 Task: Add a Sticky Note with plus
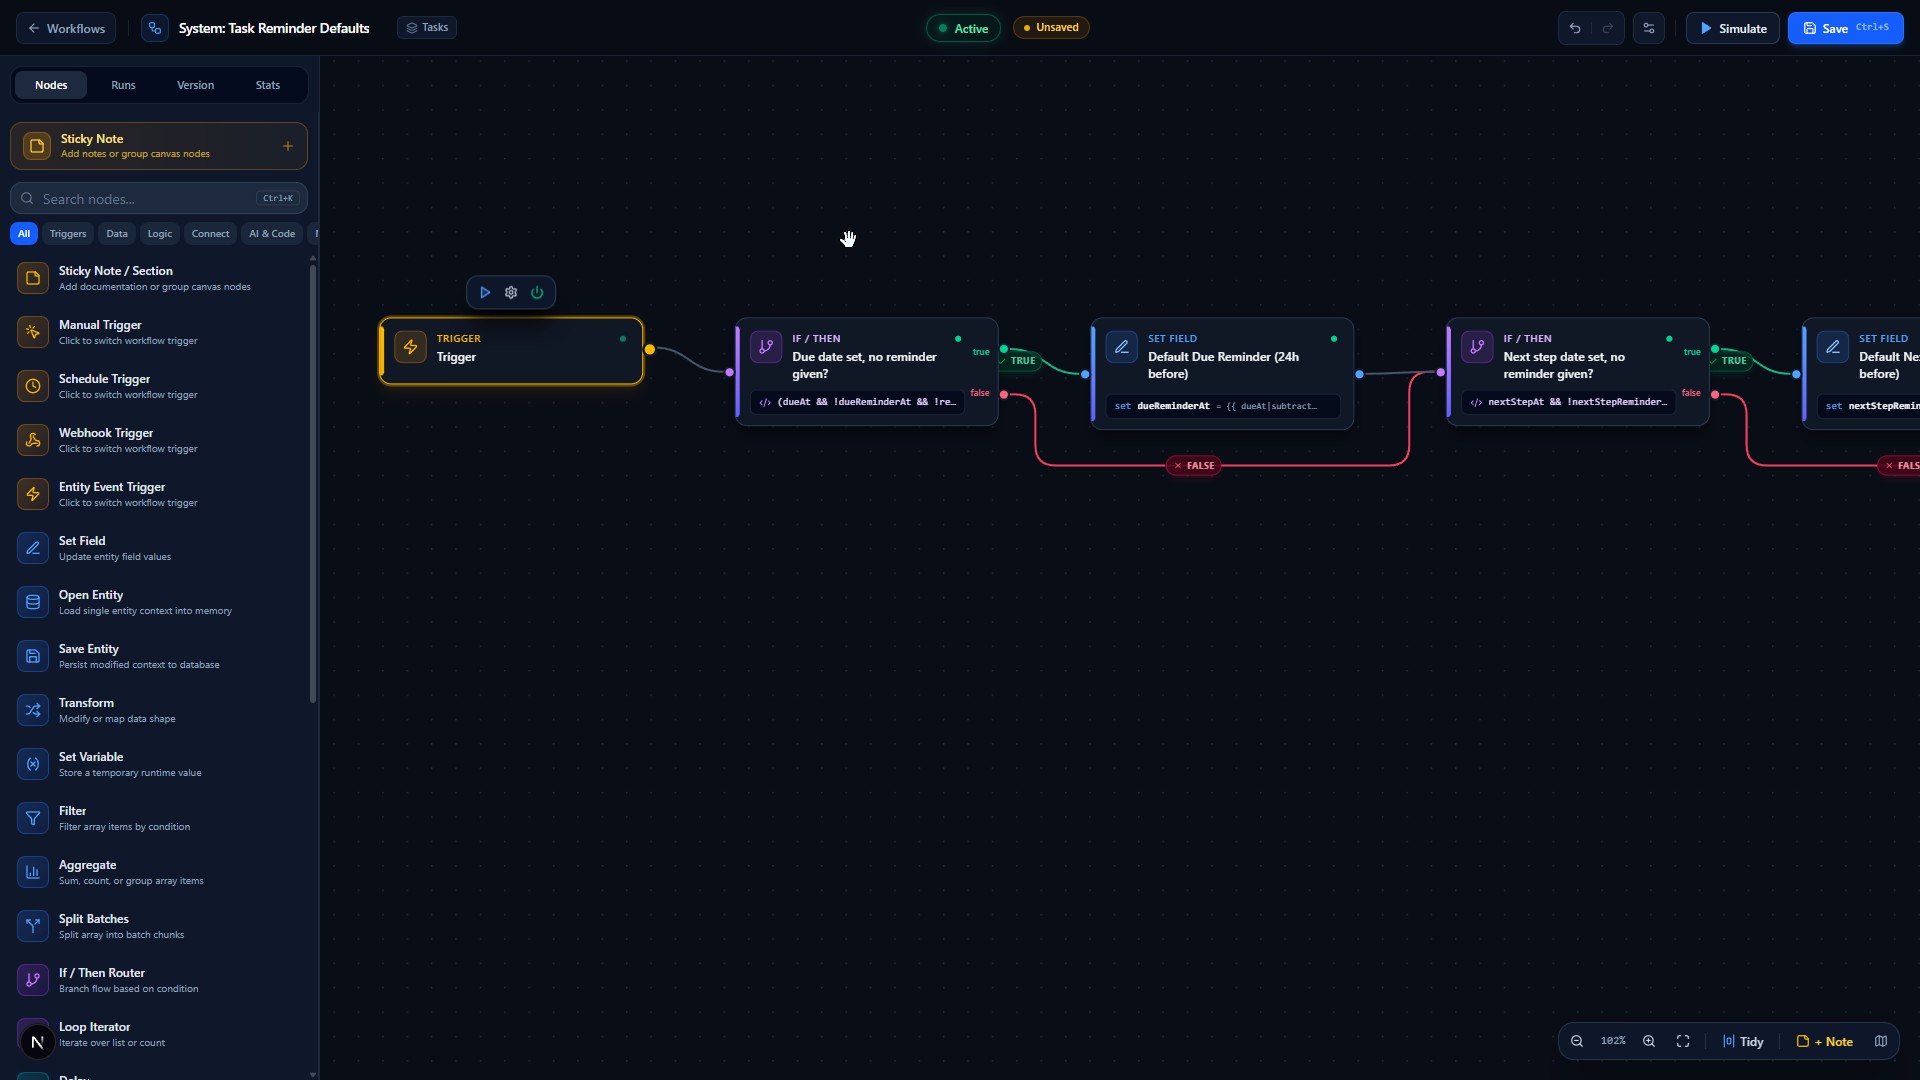point(288,146)
